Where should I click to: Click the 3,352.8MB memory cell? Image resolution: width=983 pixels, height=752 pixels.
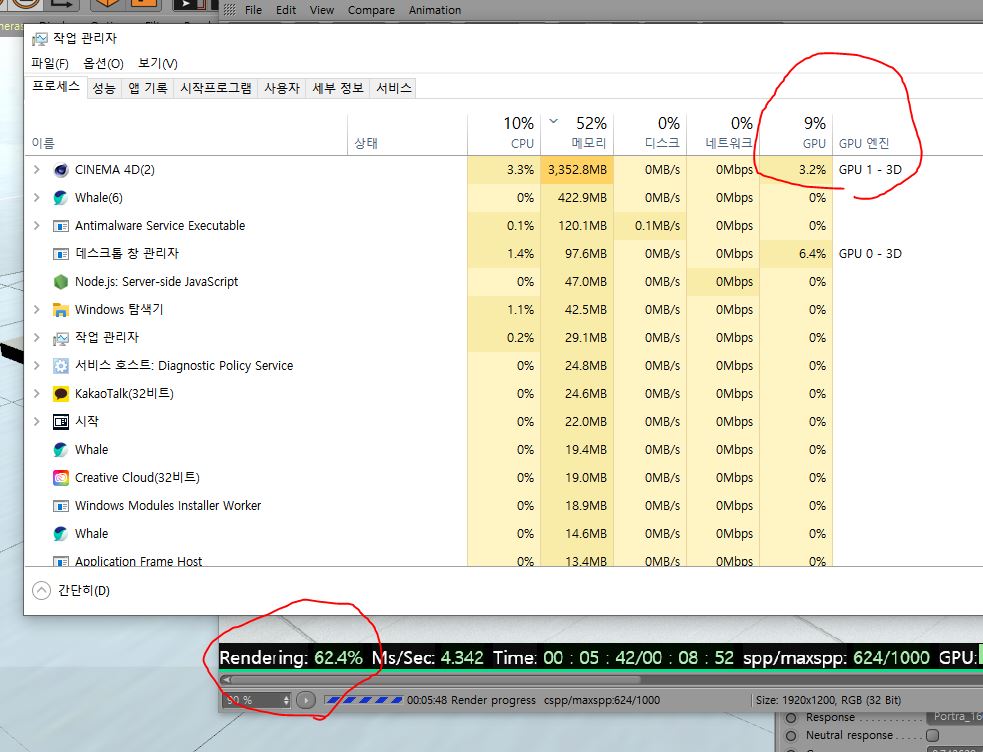tap(577, 170)
